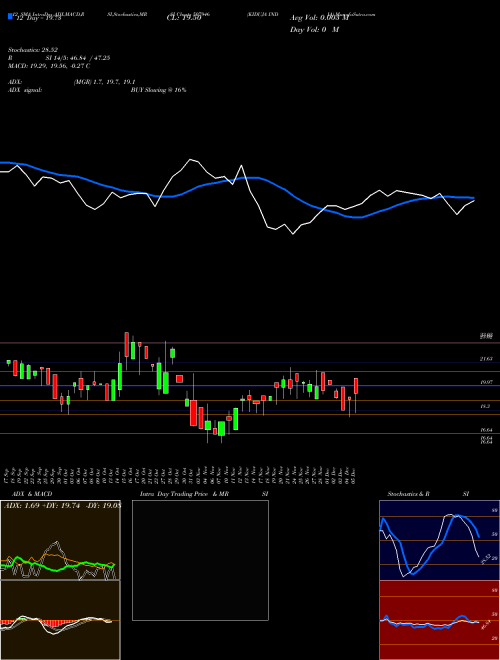Click the 'Intra Day Trading Price & MR' title
This screenshot has width=500, height=660.
186,494
